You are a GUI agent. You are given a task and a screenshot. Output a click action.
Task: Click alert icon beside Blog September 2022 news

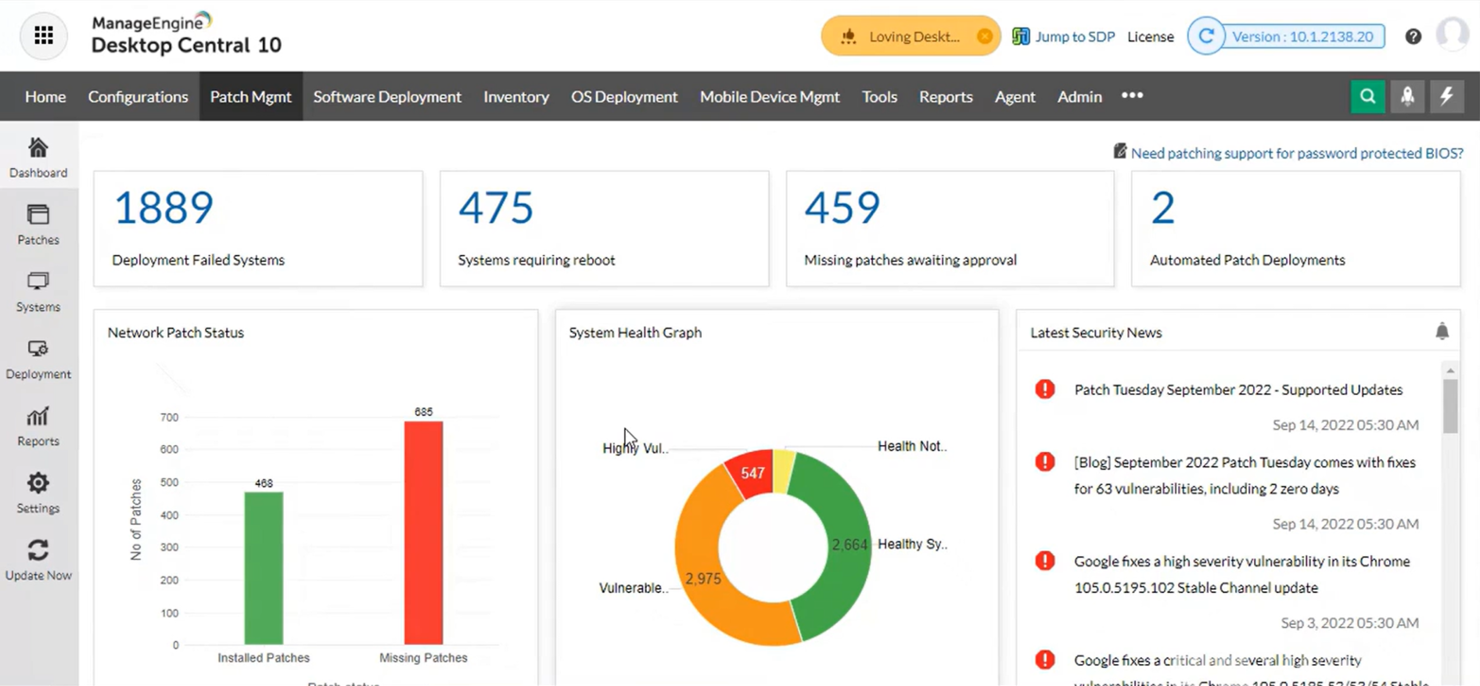coord(1045,462)
